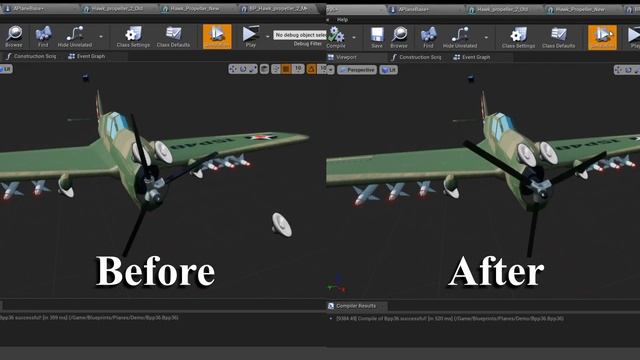
Task: Click Find icon in the Before pane toolbar
Action: (x=43, y=36)
